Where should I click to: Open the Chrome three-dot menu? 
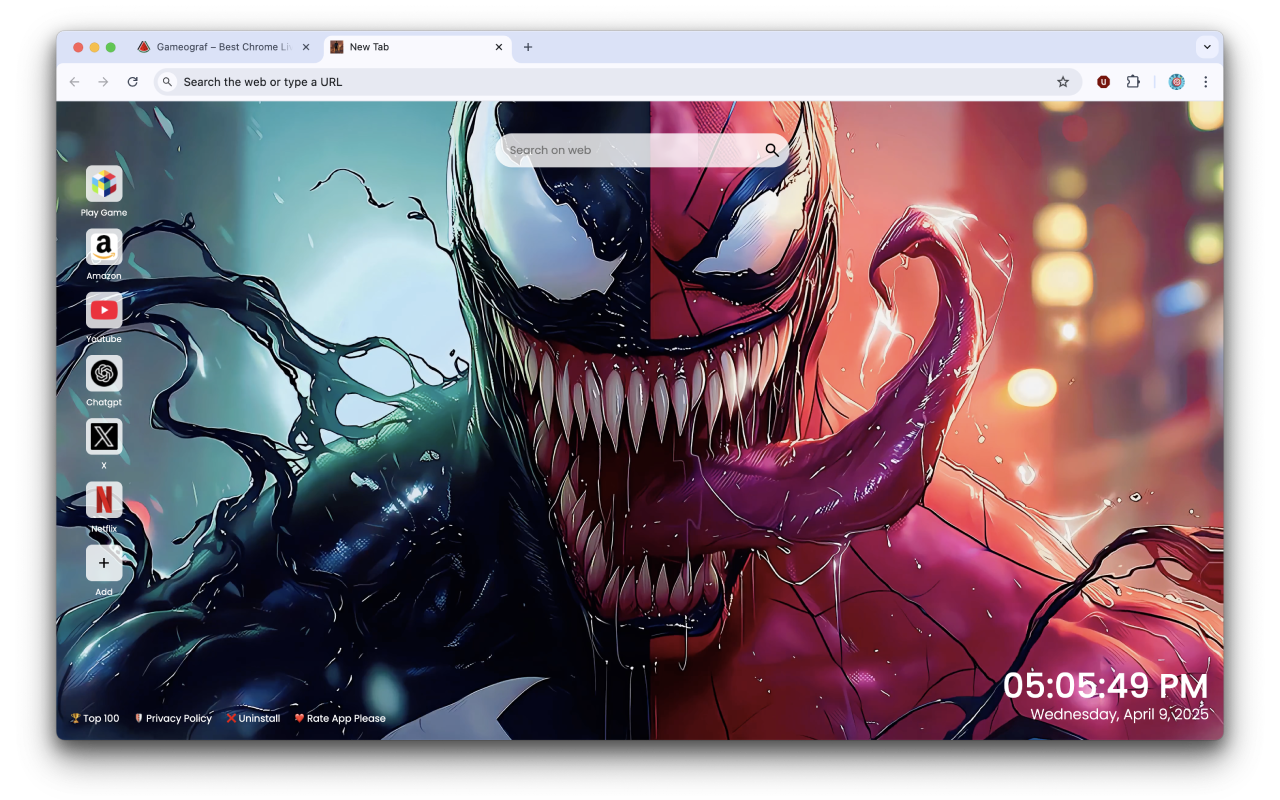pyautogui.click(x=1205, y=81)
